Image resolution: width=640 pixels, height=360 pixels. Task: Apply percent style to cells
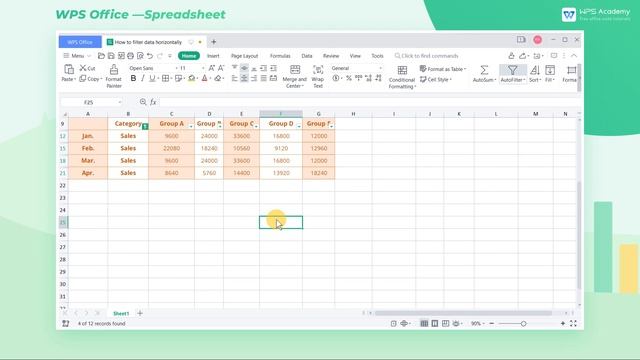349,78
